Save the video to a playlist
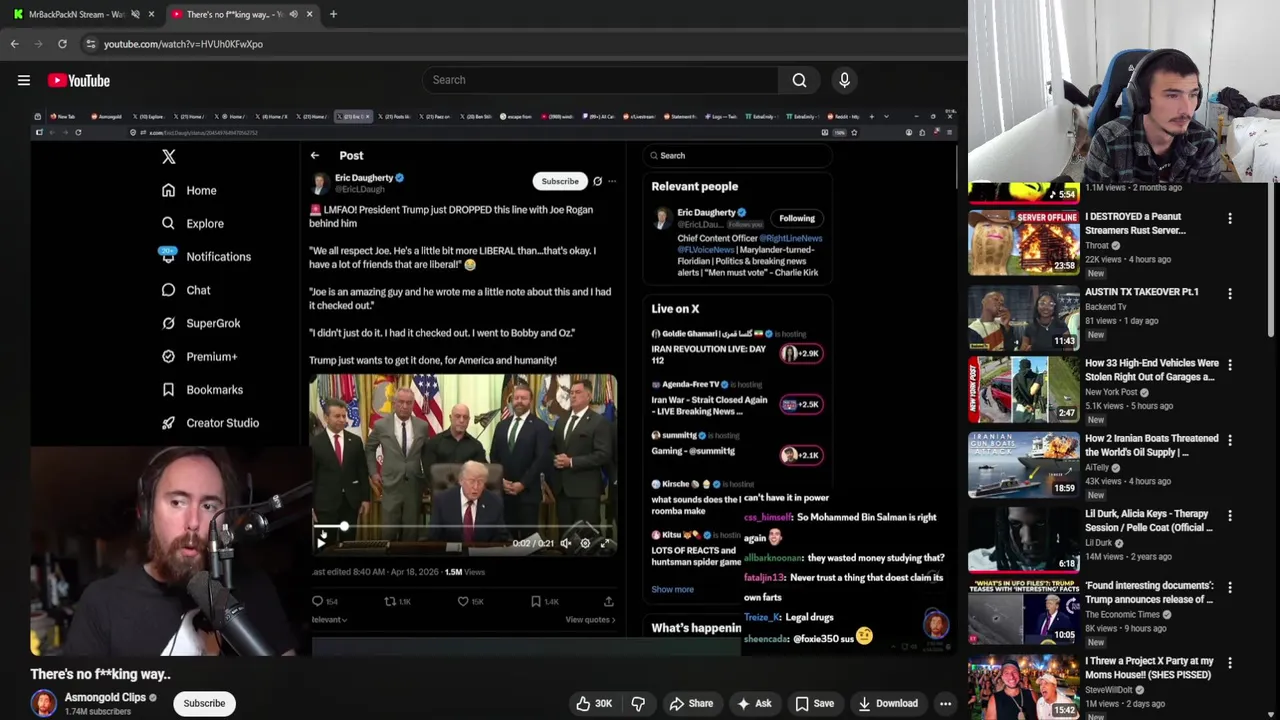Screen dimensions: 1280x720 click(814, 704)
